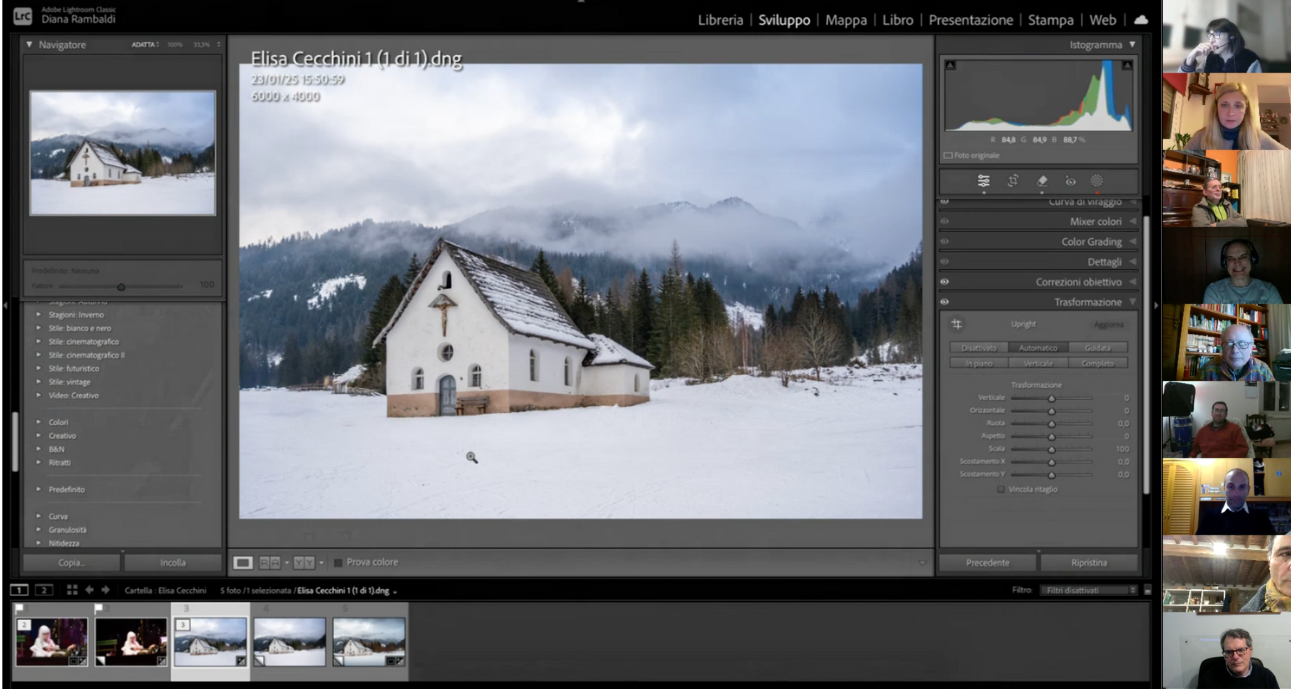This screenshot has height=689, width=1291.
Task: Check the Foto originale box
Action: tap(948, 155)
